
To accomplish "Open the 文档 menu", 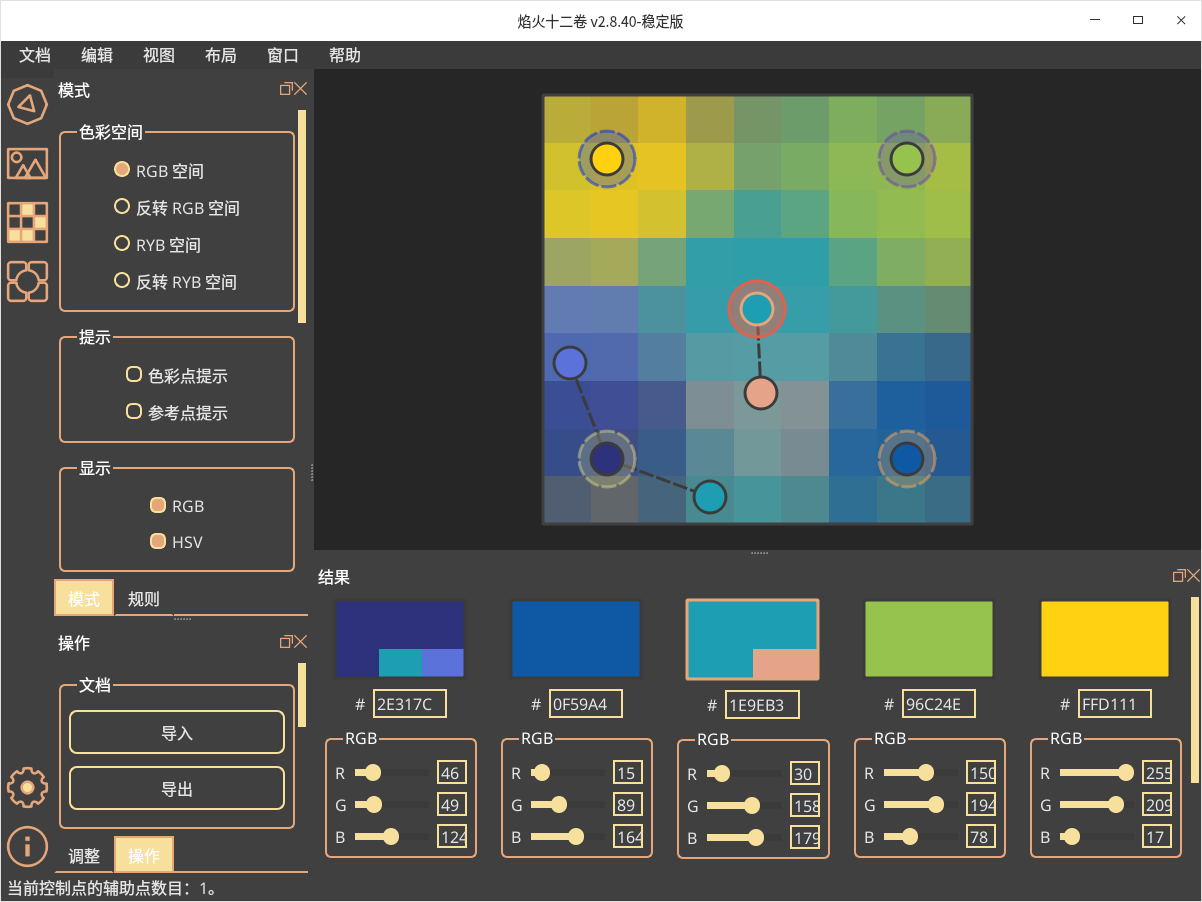I will (35, 55).
